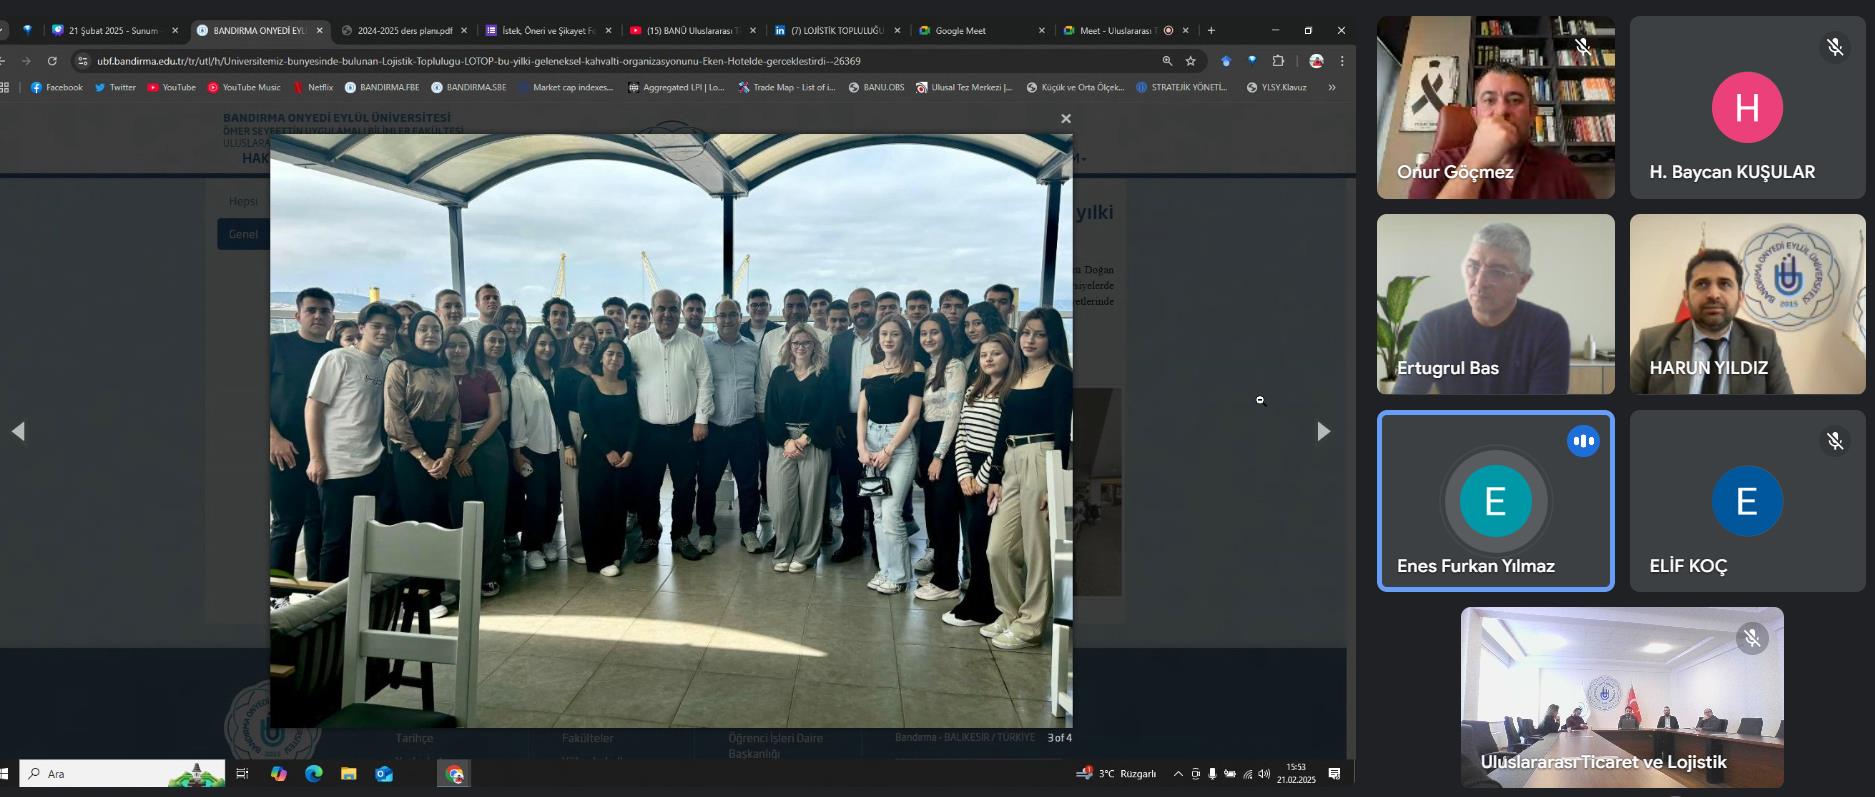Open the BANDIRMA.FBE bookmark

point(382,88)
